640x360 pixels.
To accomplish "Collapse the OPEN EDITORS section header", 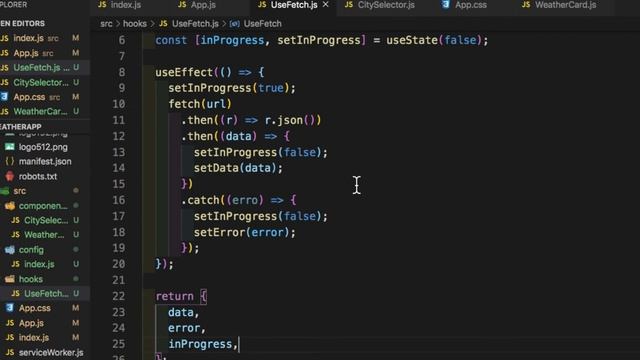I will click(x=22, y=24).
